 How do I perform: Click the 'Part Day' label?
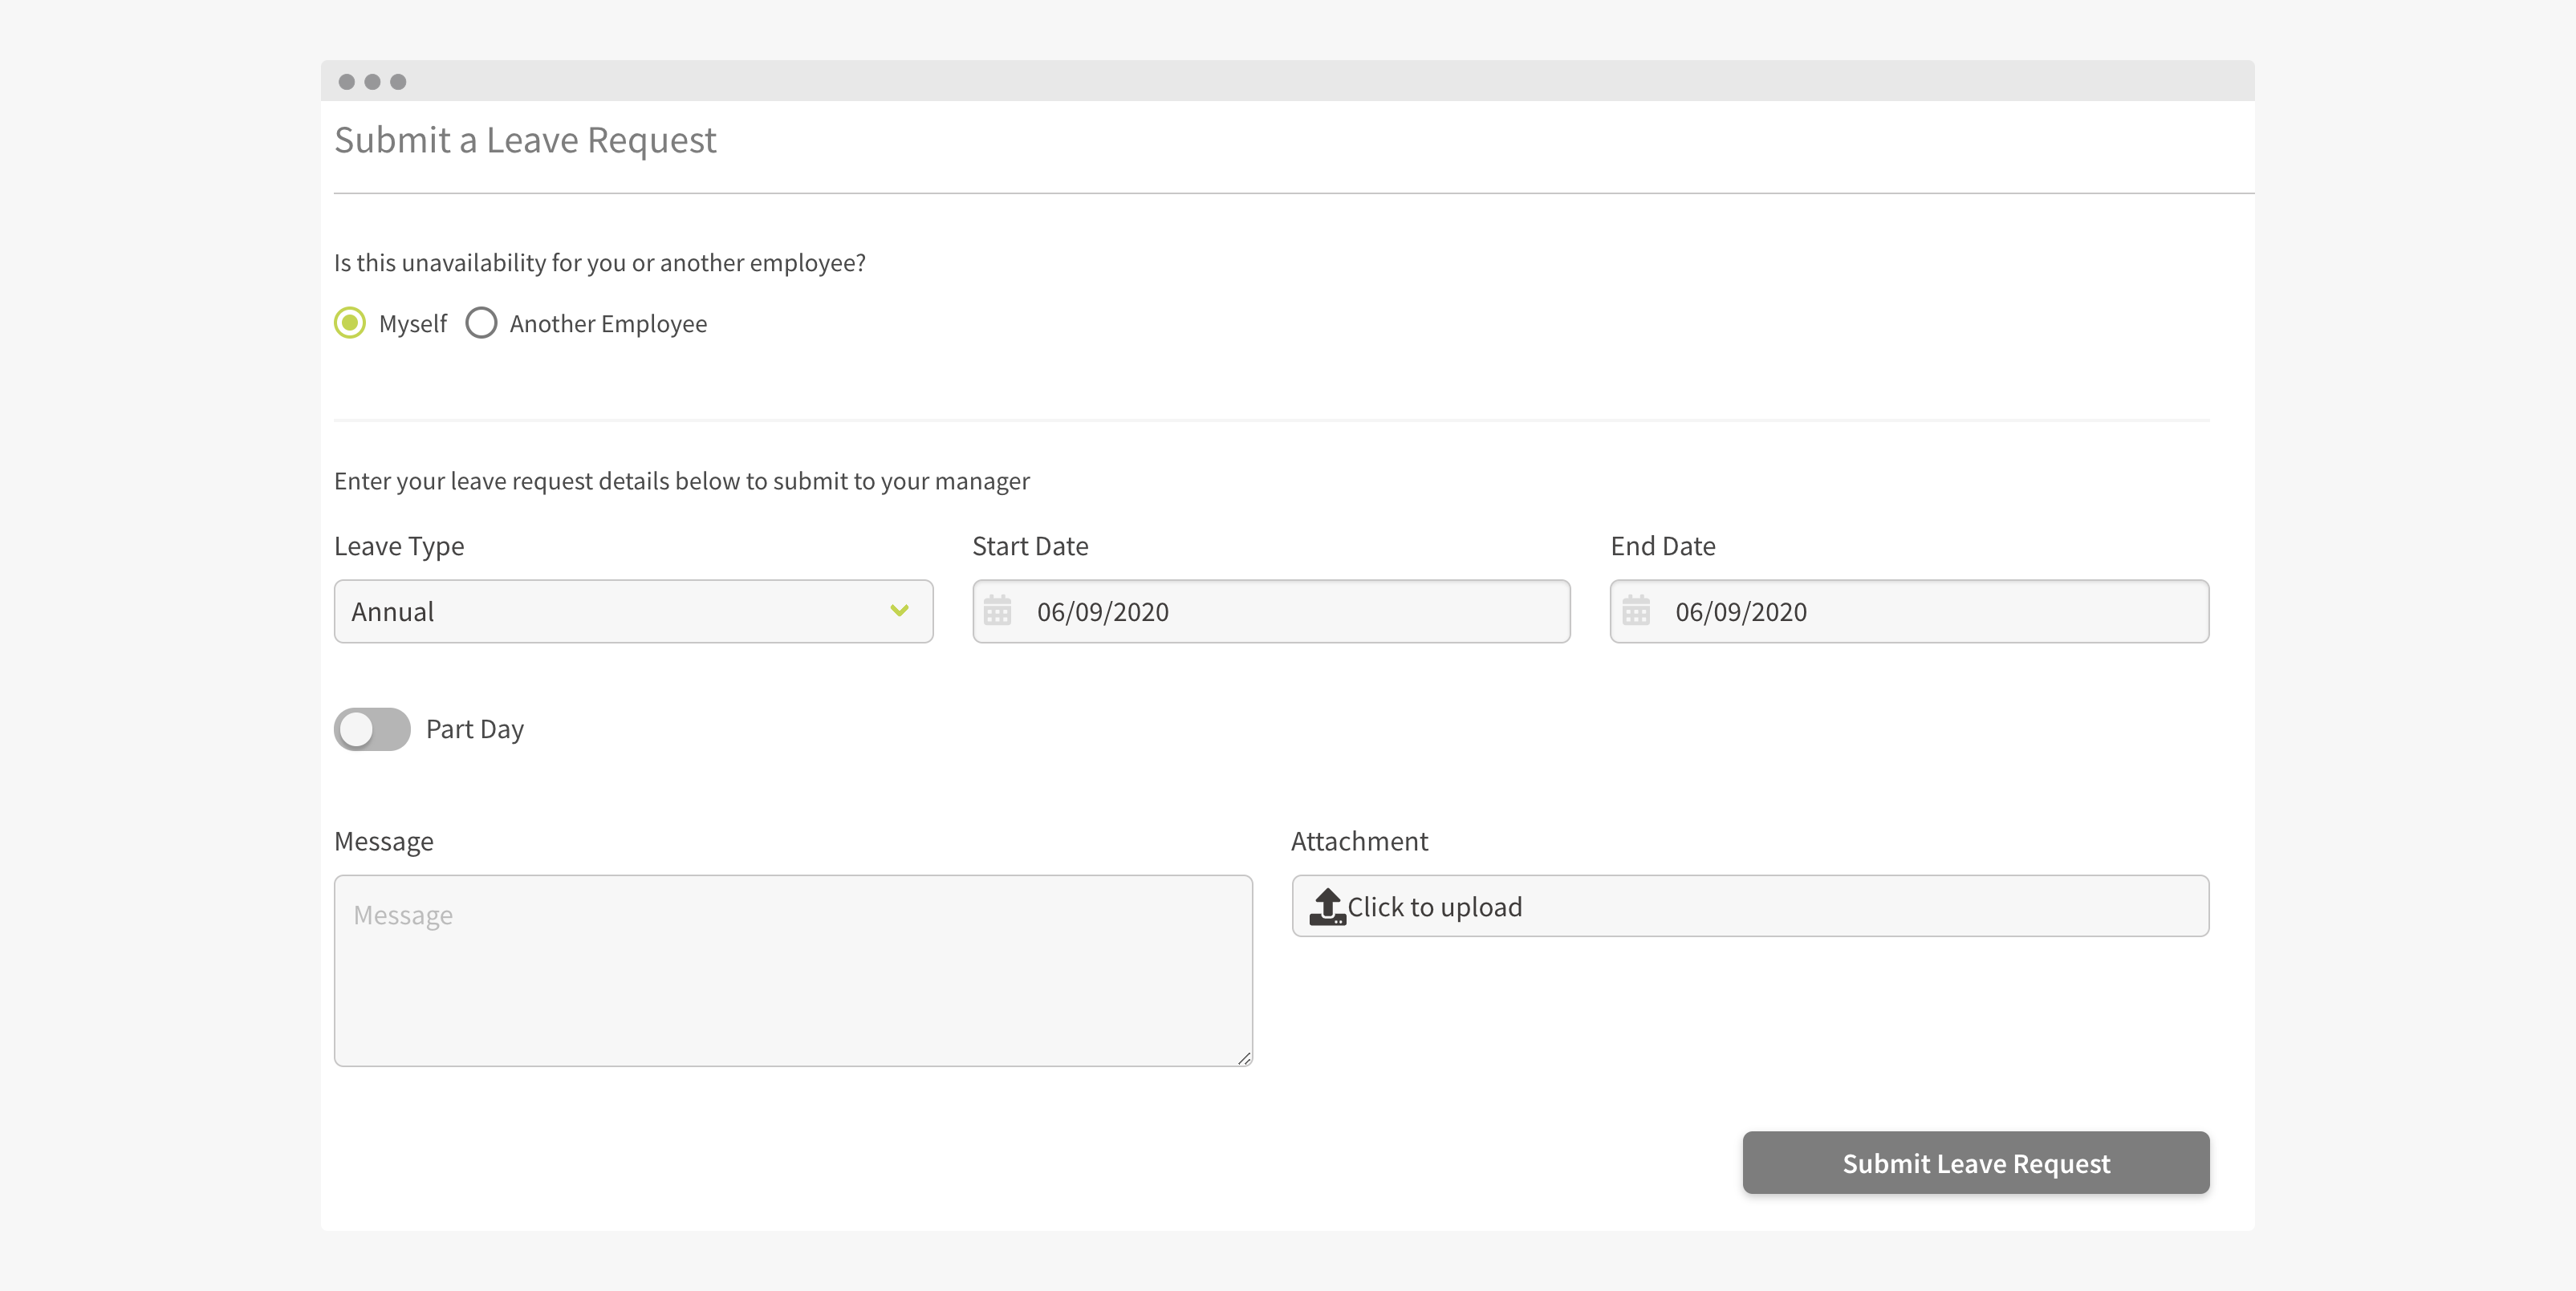point(475,730)
